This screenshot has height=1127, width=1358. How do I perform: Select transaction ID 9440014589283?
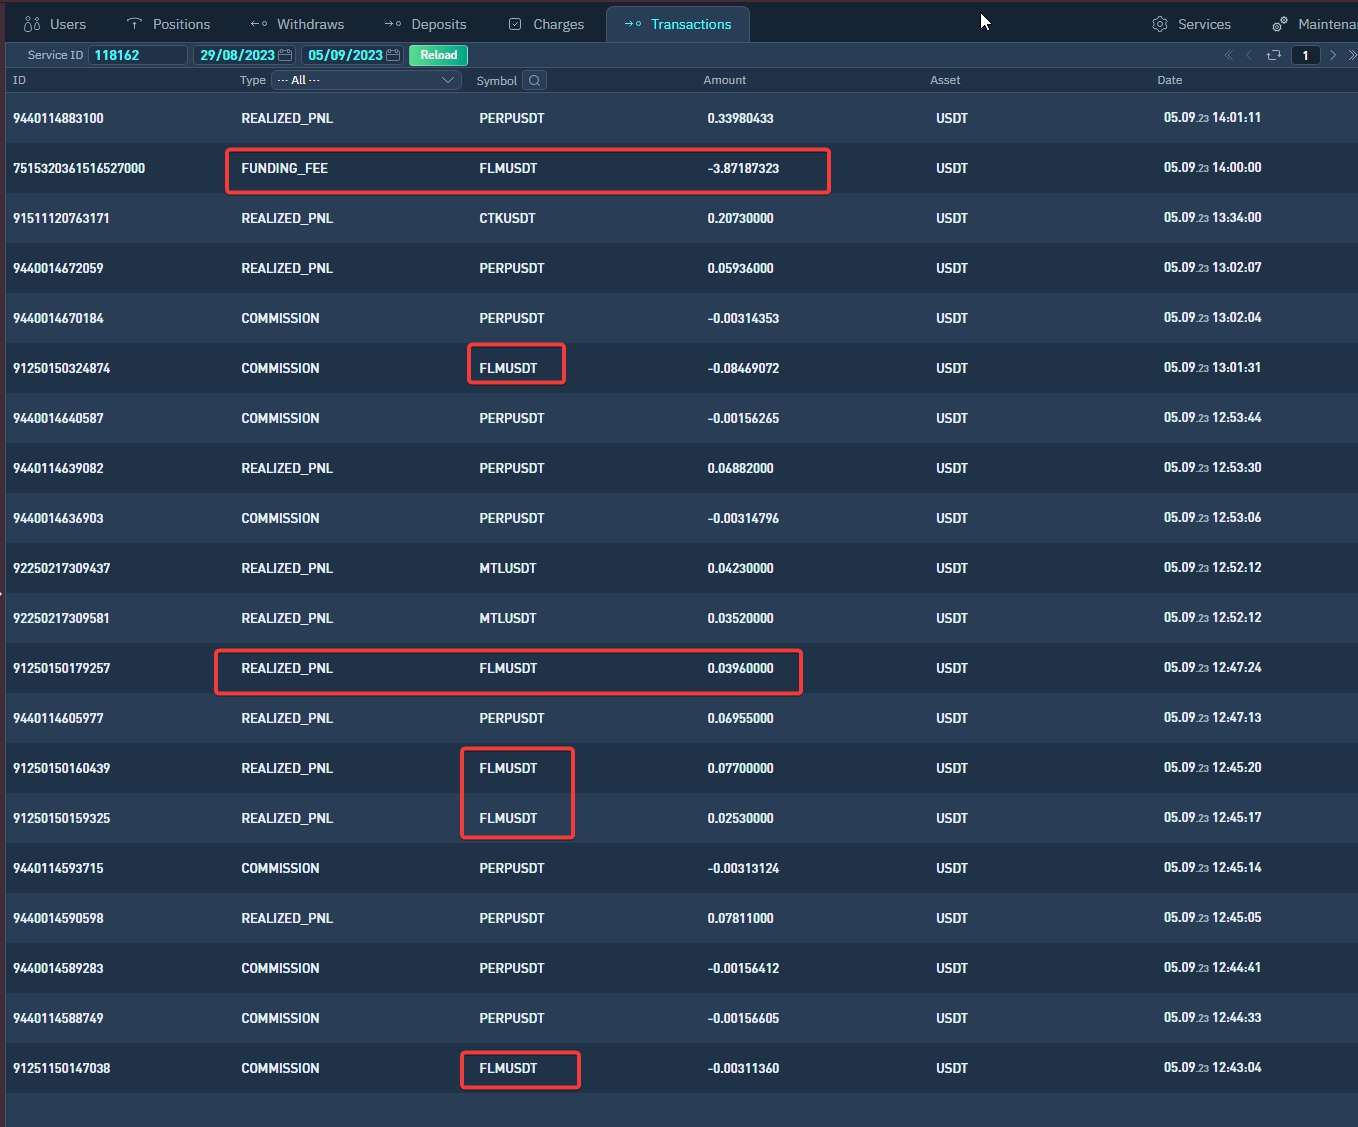(x=58, y=968)
